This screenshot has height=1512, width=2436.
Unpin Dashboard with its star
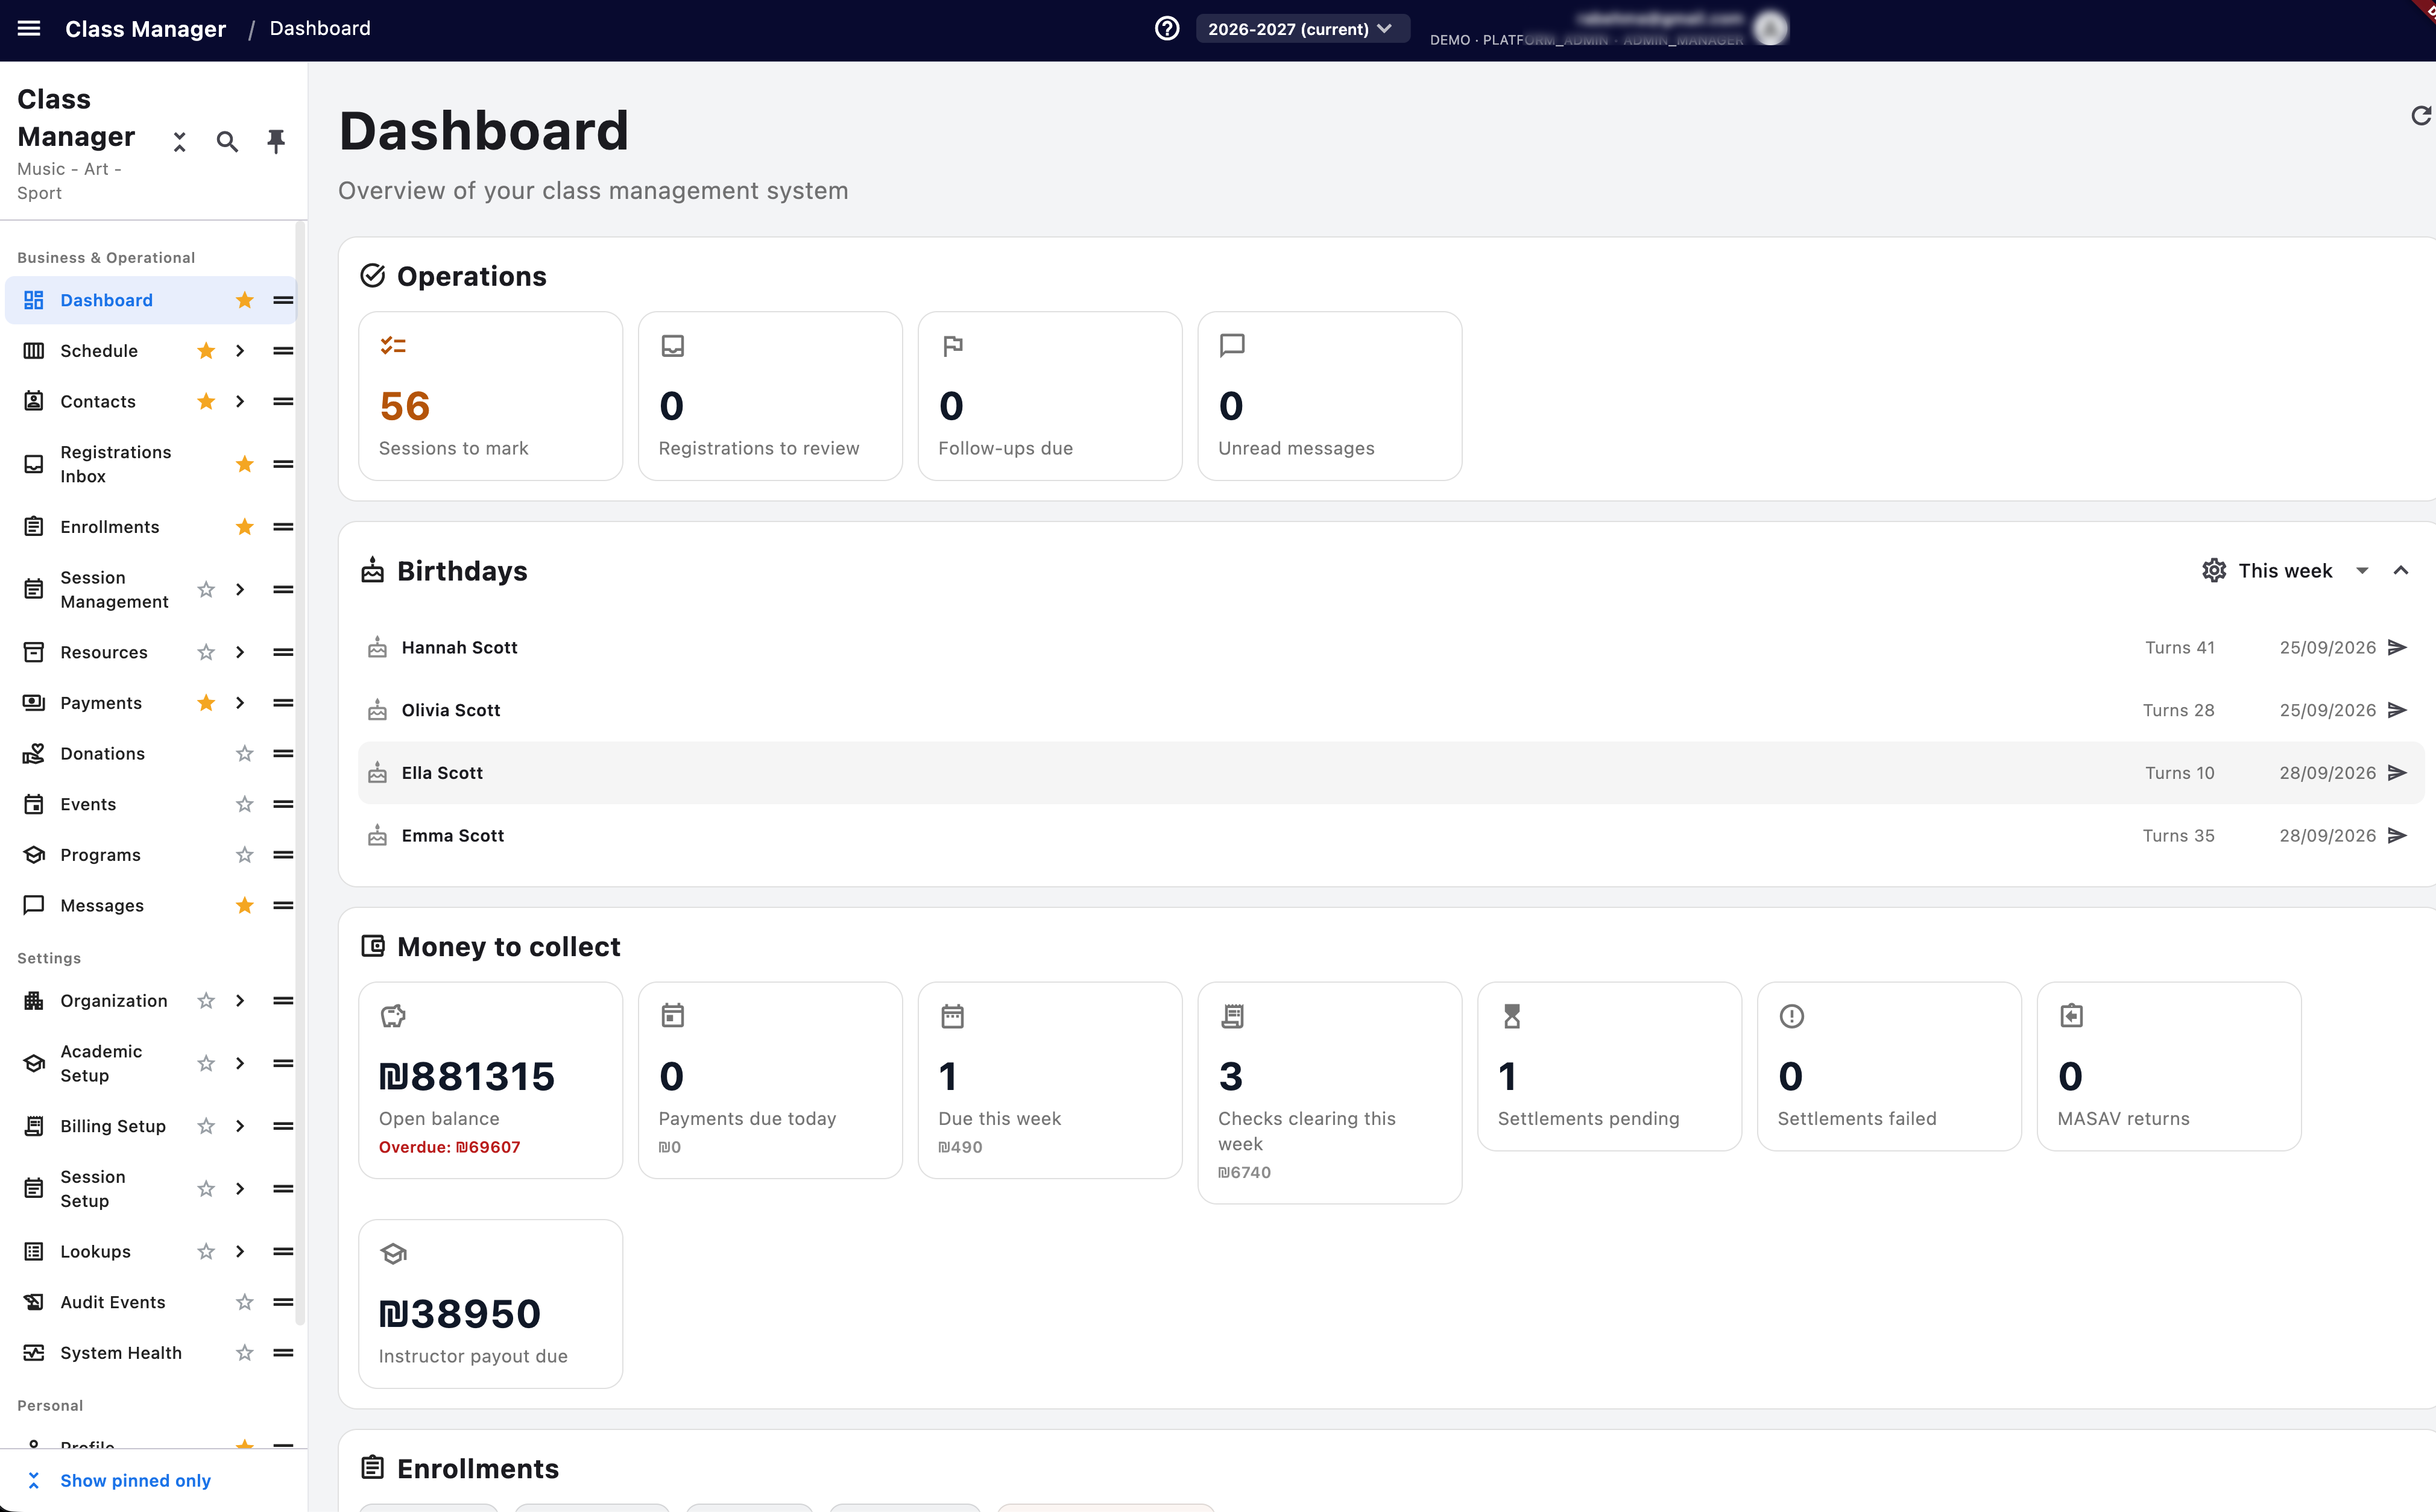coord(245,300)
